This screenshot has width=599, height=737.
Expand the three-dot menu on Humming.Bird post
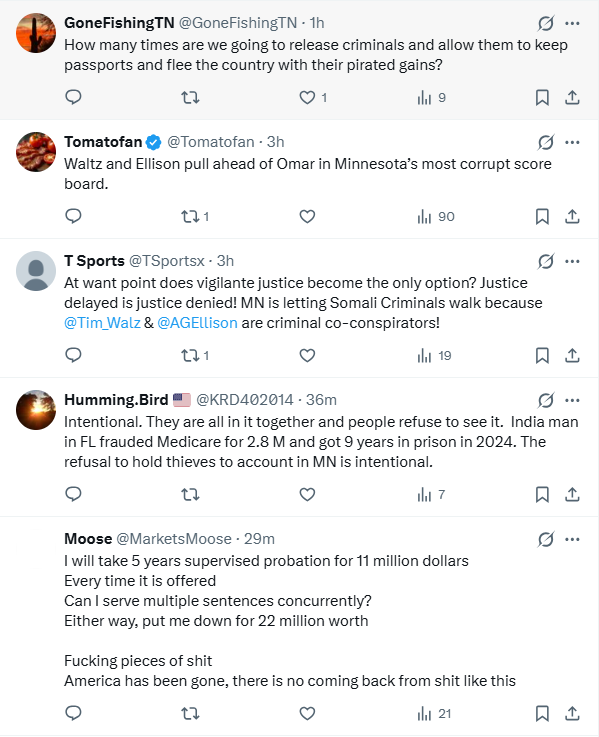(x=572, y=400)
